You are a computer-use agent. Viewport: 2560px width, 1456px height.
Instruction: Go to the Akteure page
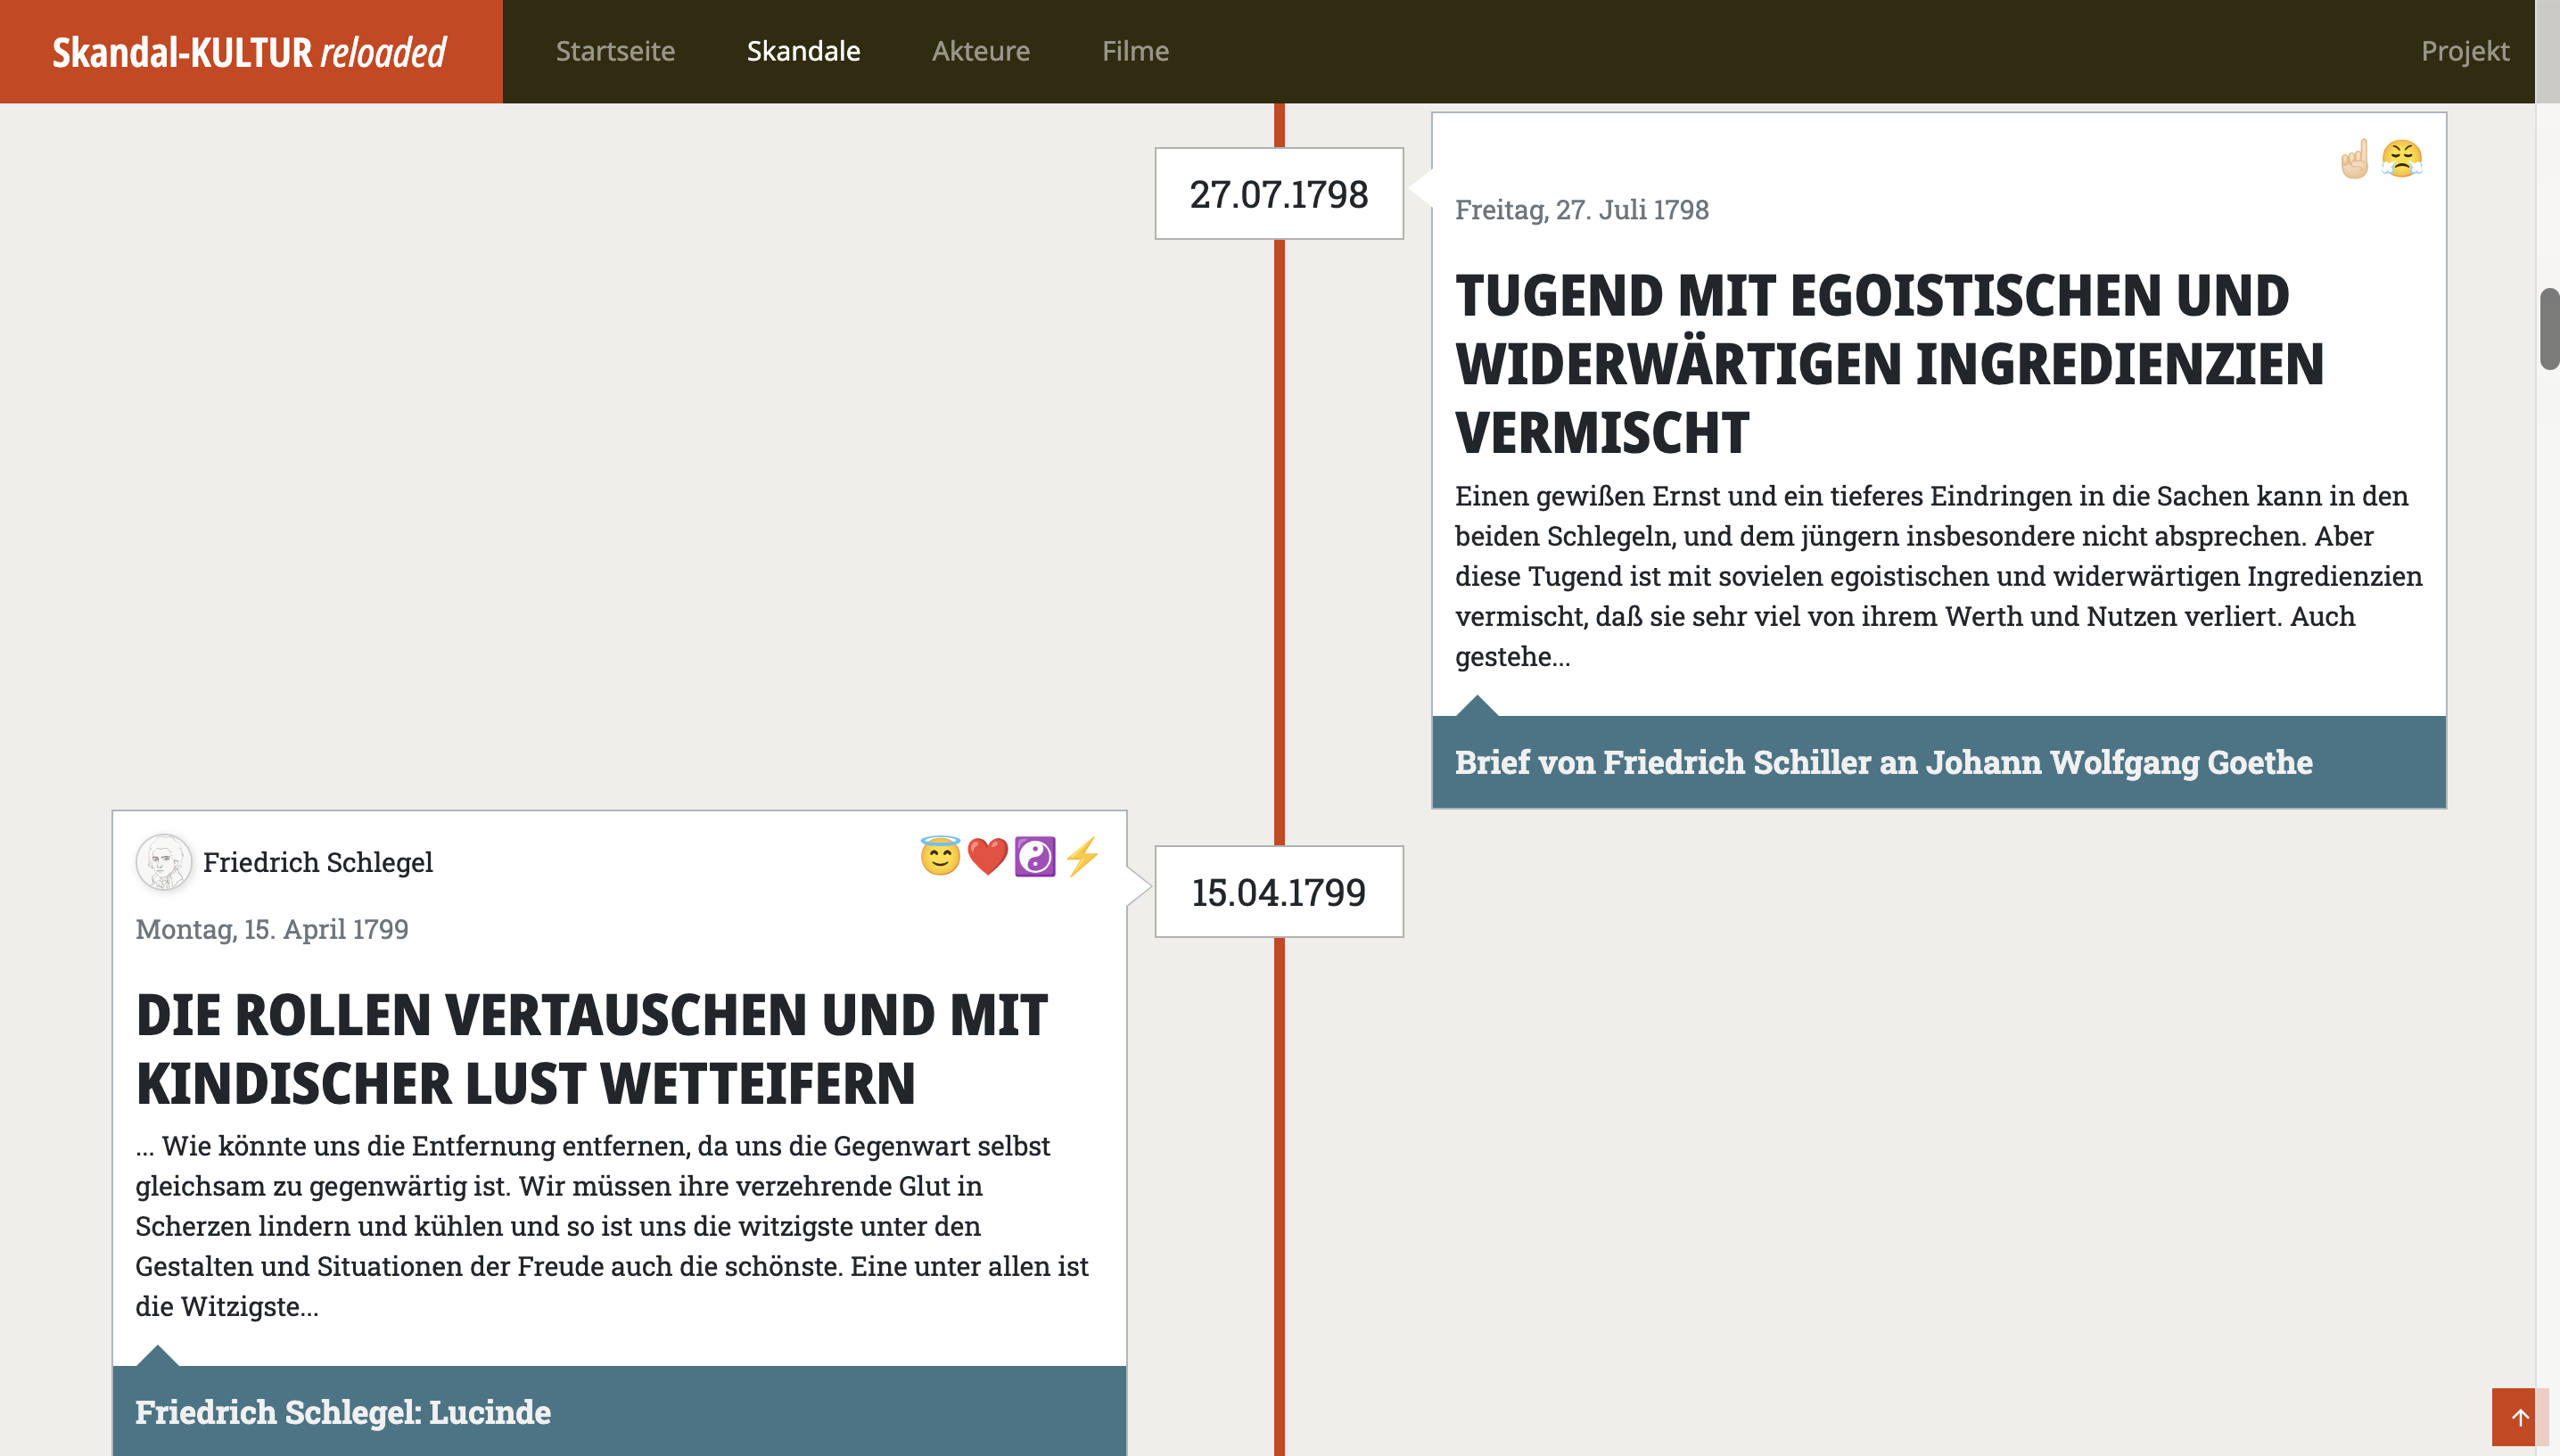(980, 51)
